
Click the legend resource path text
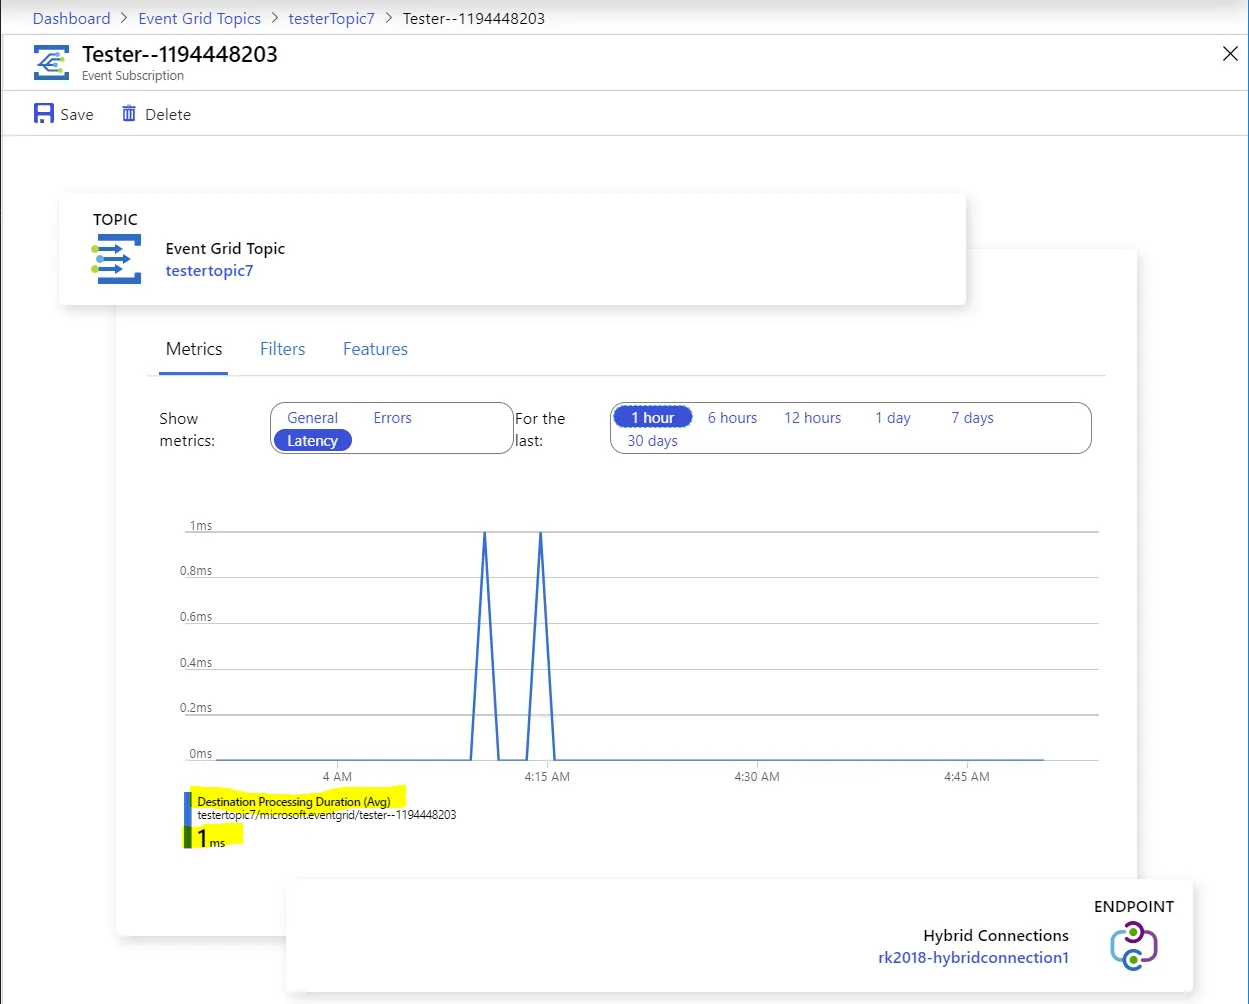pos(326,815)
